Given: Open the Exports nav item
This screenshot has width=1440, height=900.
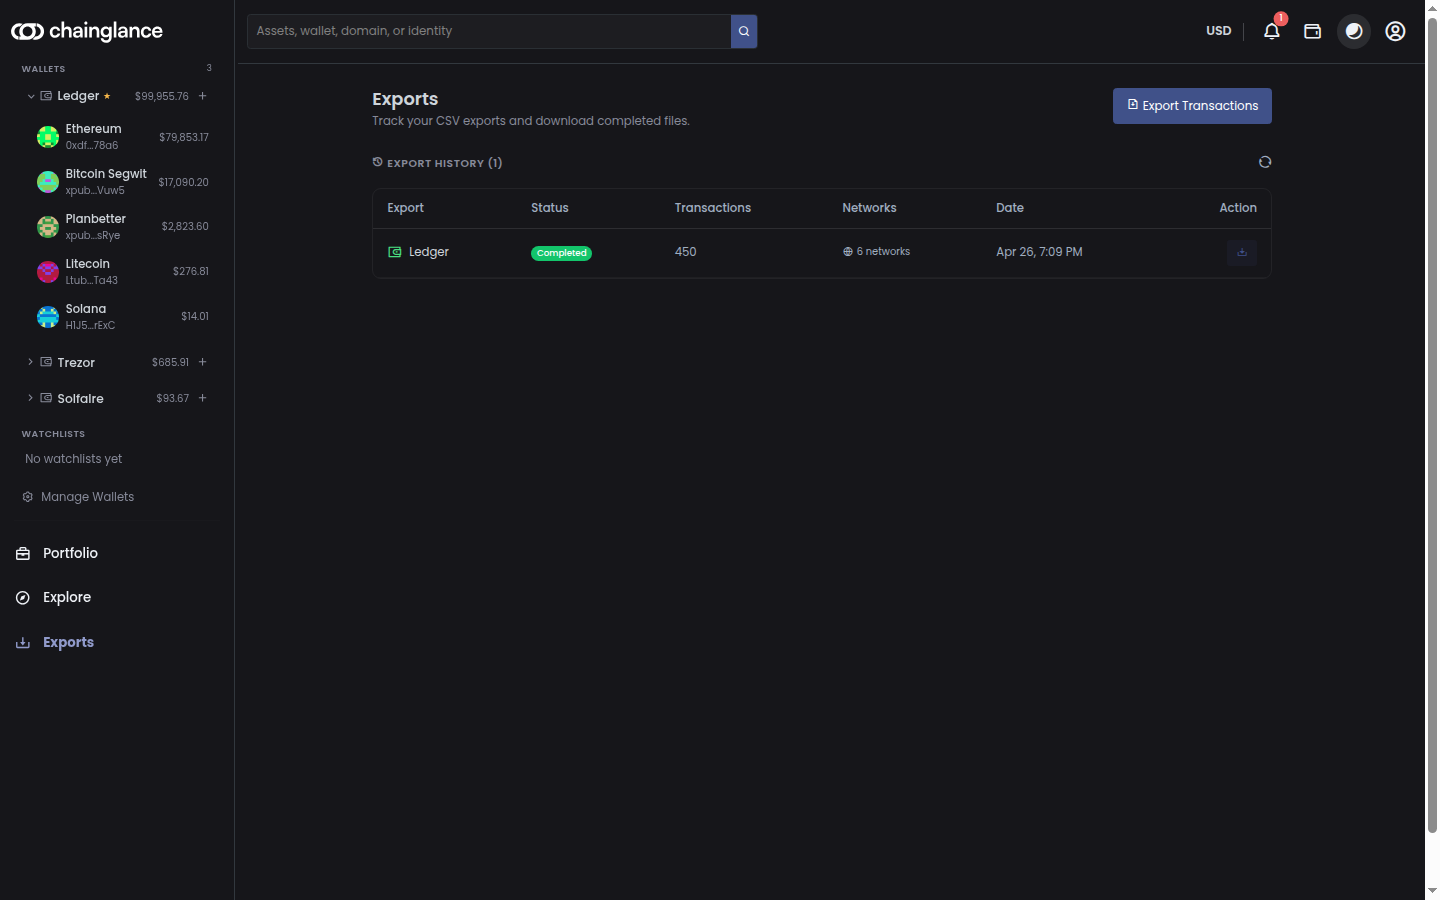Looking at the screenshot, I should (68, 642).
